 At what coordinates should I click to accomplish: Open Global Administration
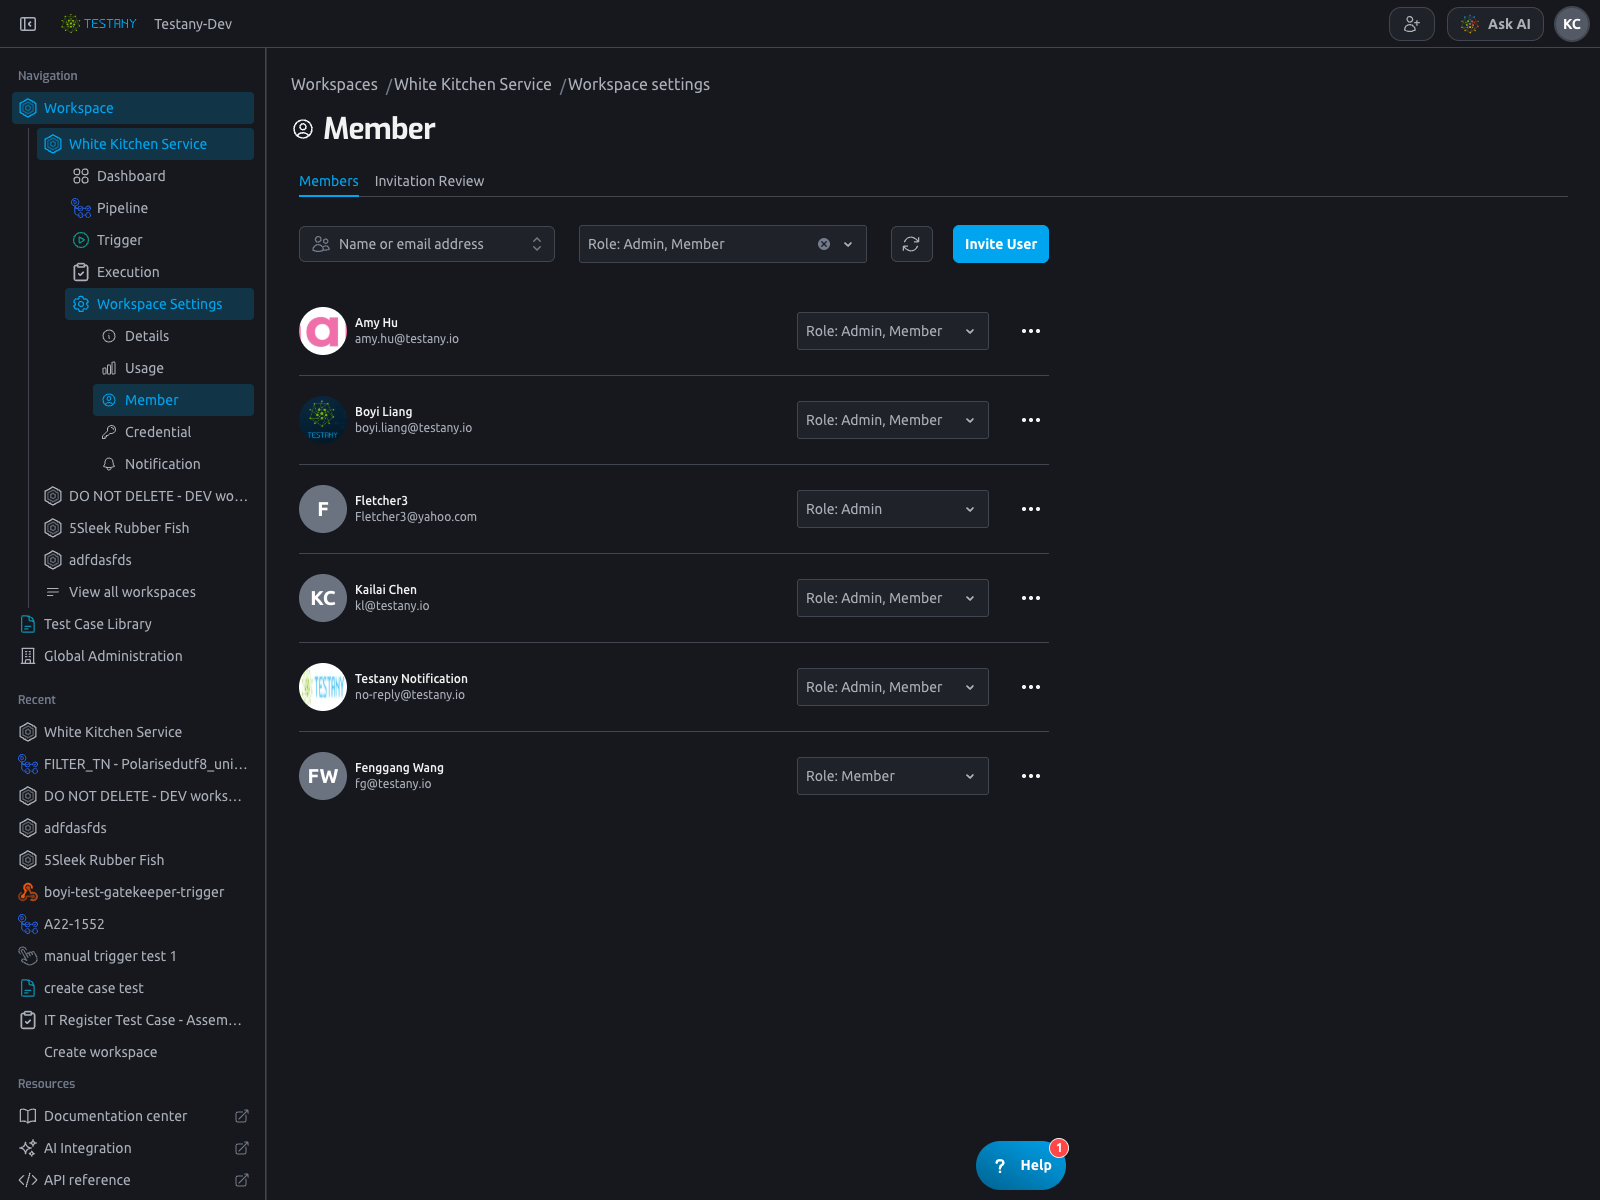pyautogui.click(x=133, y=656)
